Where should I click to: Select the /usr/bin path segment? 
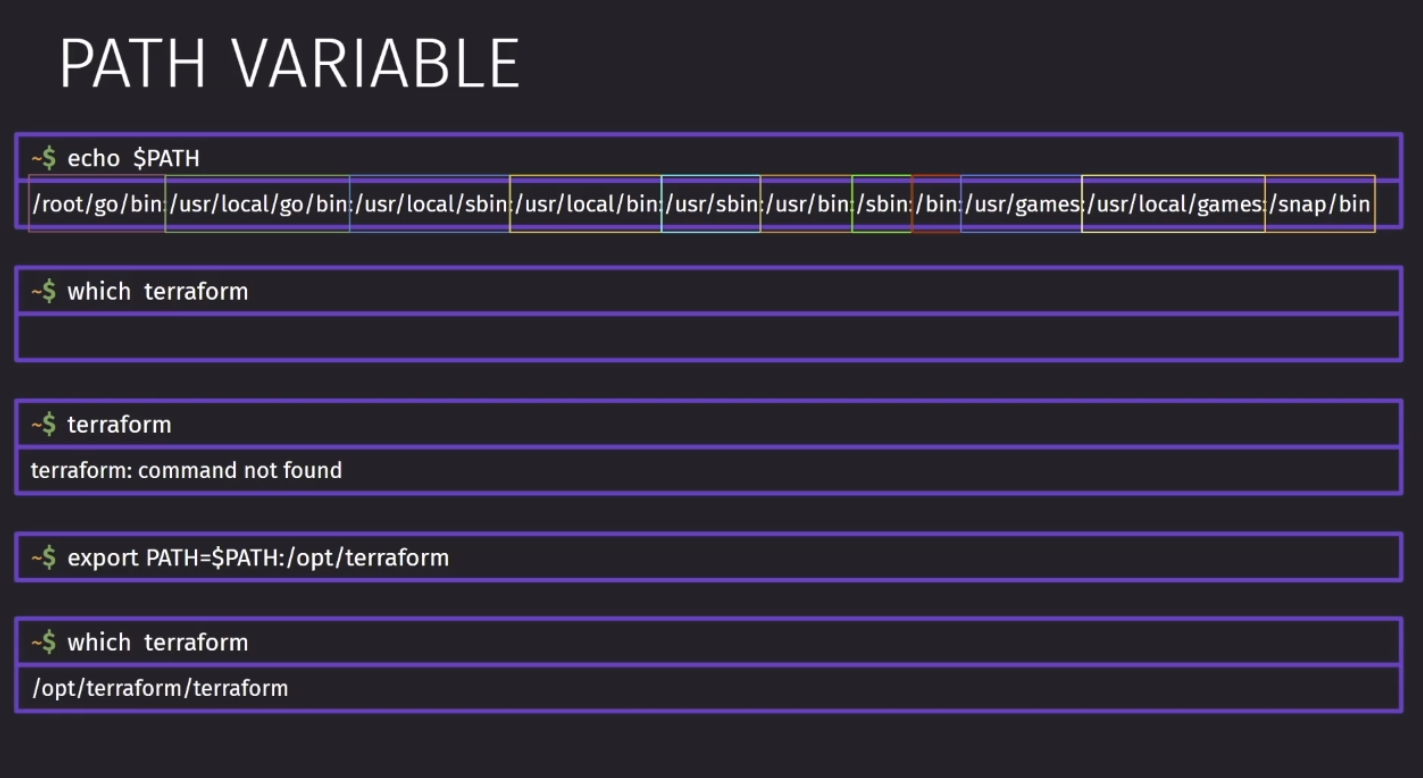click(807, 204)
